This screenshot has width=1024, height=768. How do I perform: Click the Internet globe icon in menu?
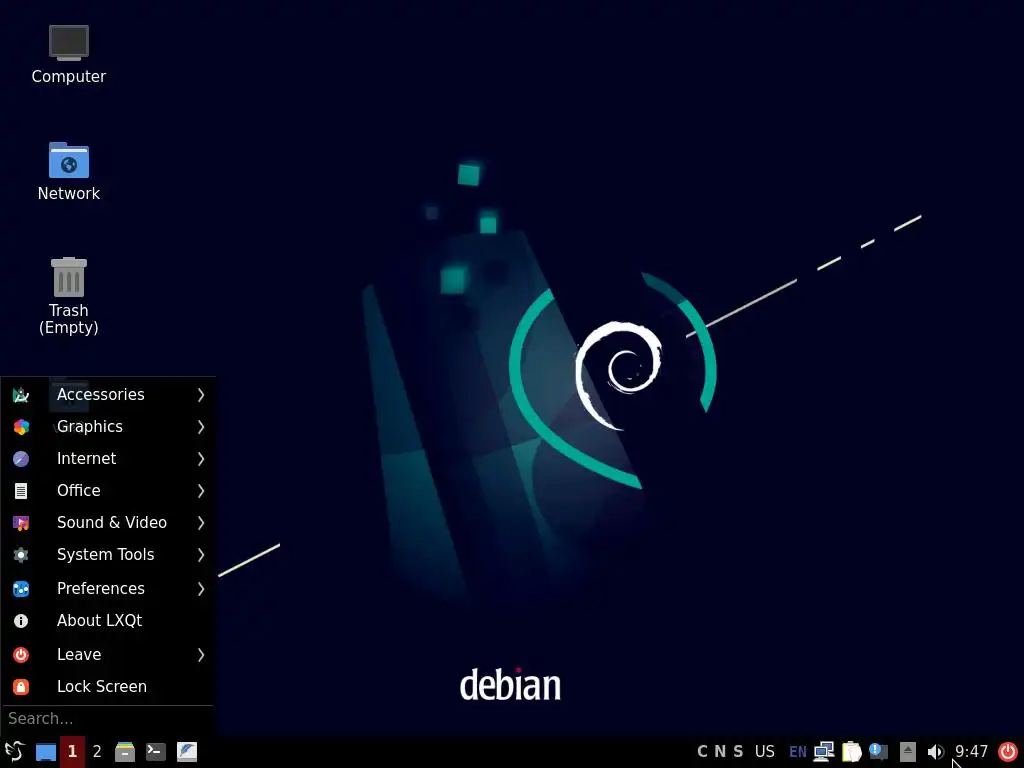click(21, 458)
